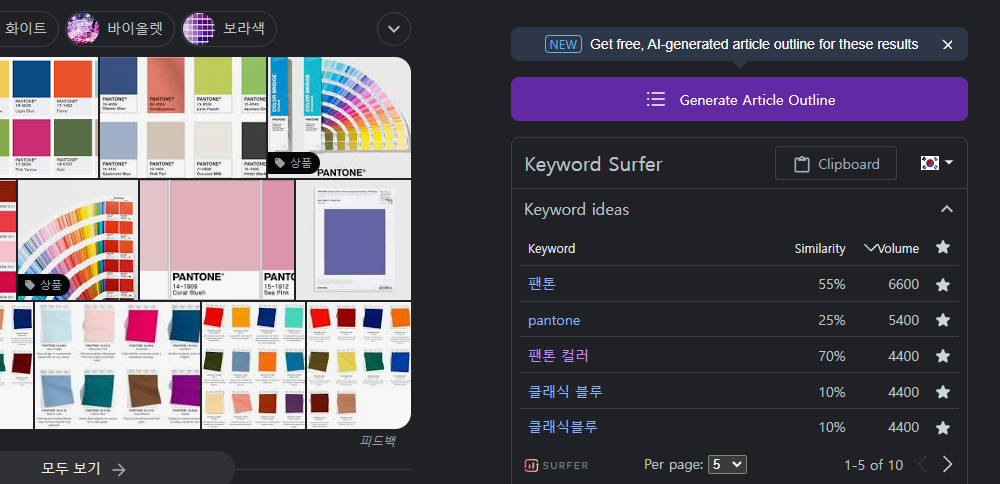Open the purple Pantone swatch sheet image
This screenshot has height=484, width=1000.
(353, 240)
